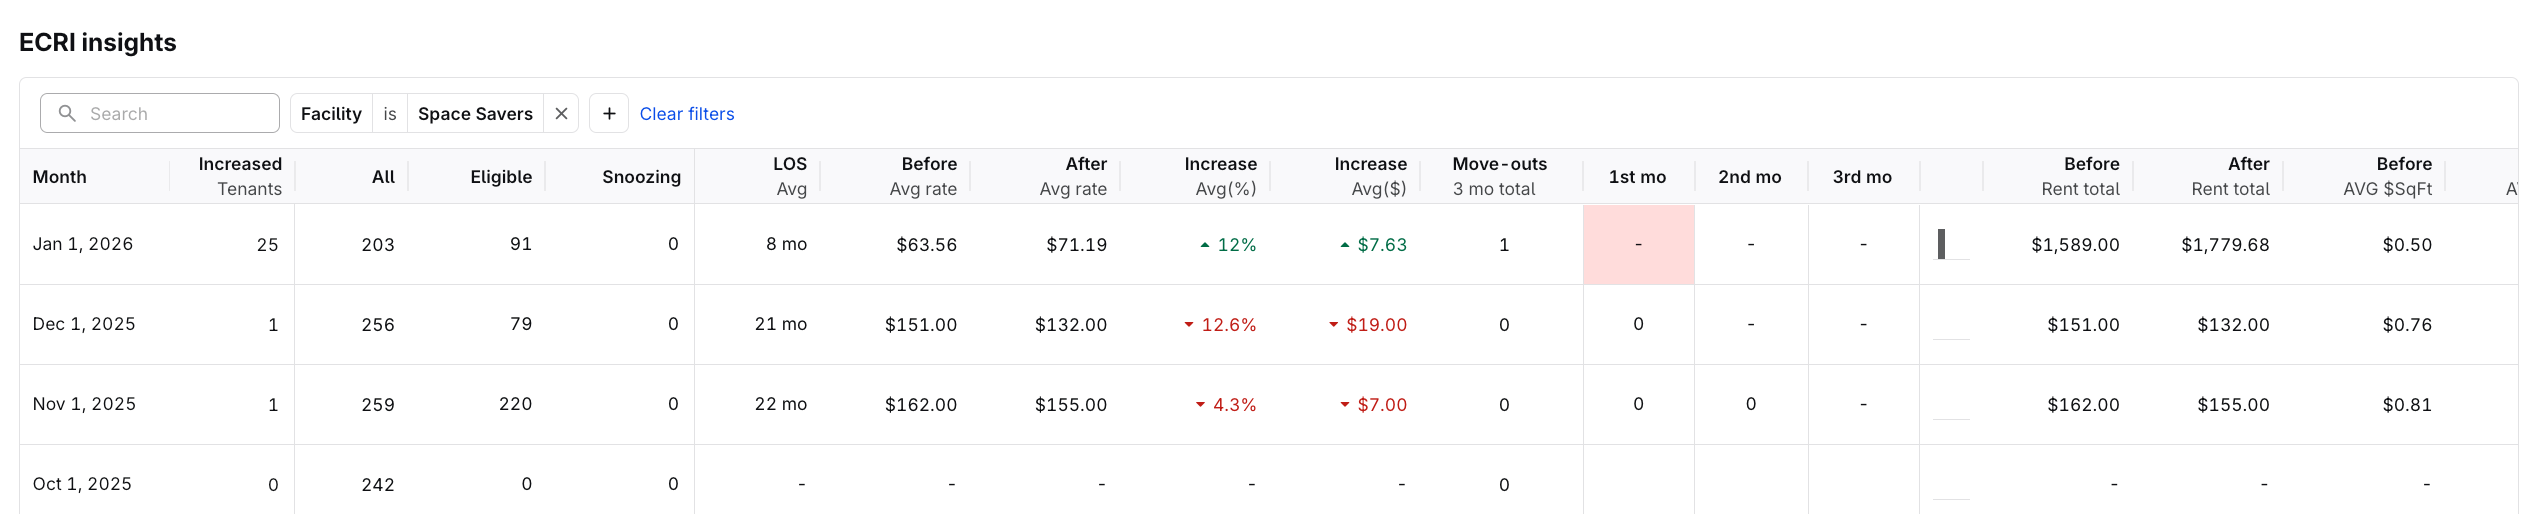Sort by the Month column header
This screenshot has height=514, width=2535.
point(59,176)
